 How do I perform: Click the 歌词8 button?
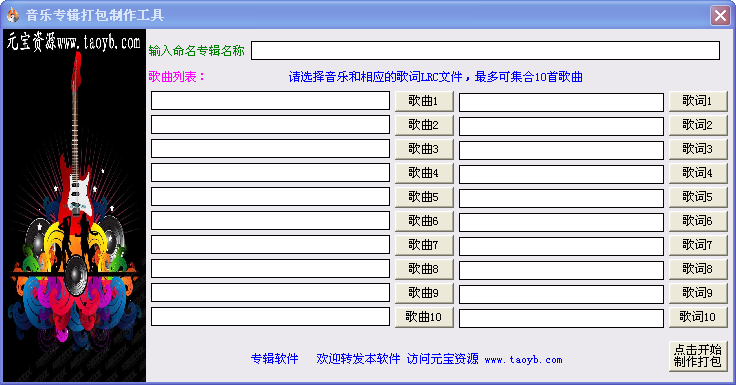point(698,269)
